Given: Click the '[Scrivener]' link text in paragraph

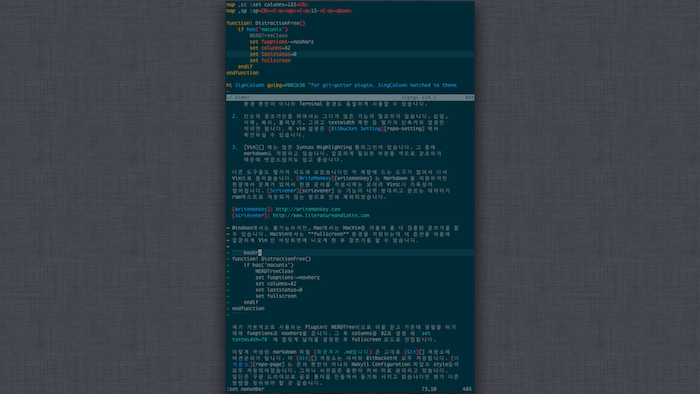Looking at the screenshot, I should point(283,191).
